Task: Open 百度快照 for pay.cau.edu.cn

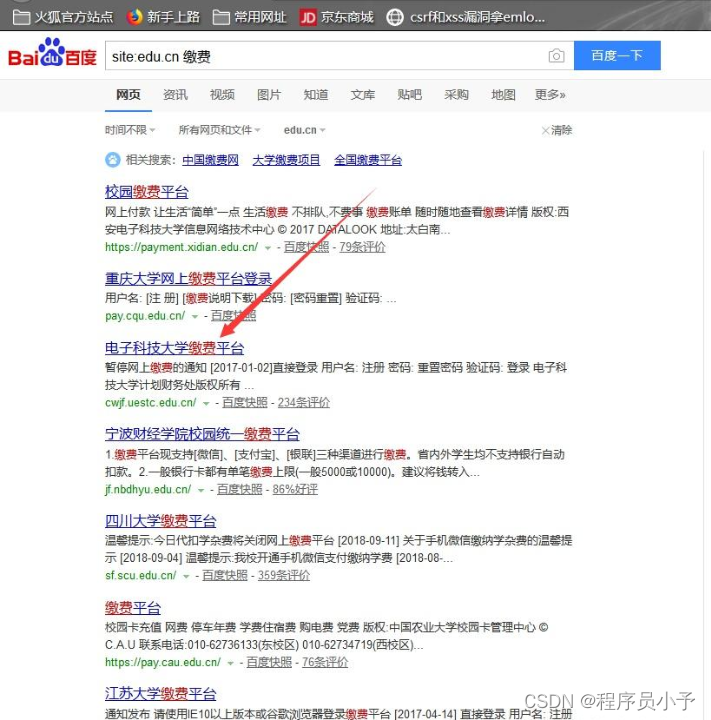Action: coord(269,662)
